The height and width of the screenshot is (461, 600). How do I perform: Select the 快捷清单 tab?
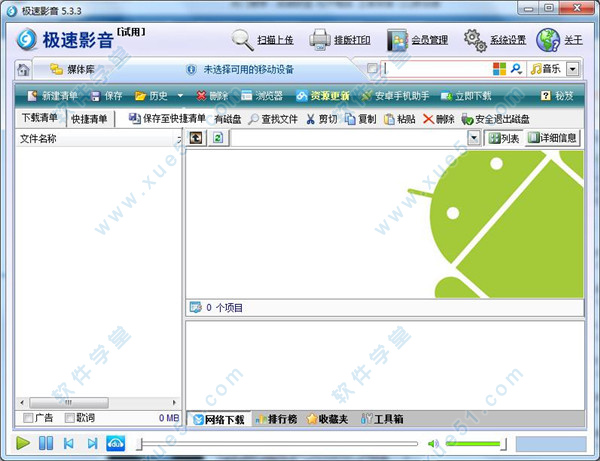pos(90,119)
